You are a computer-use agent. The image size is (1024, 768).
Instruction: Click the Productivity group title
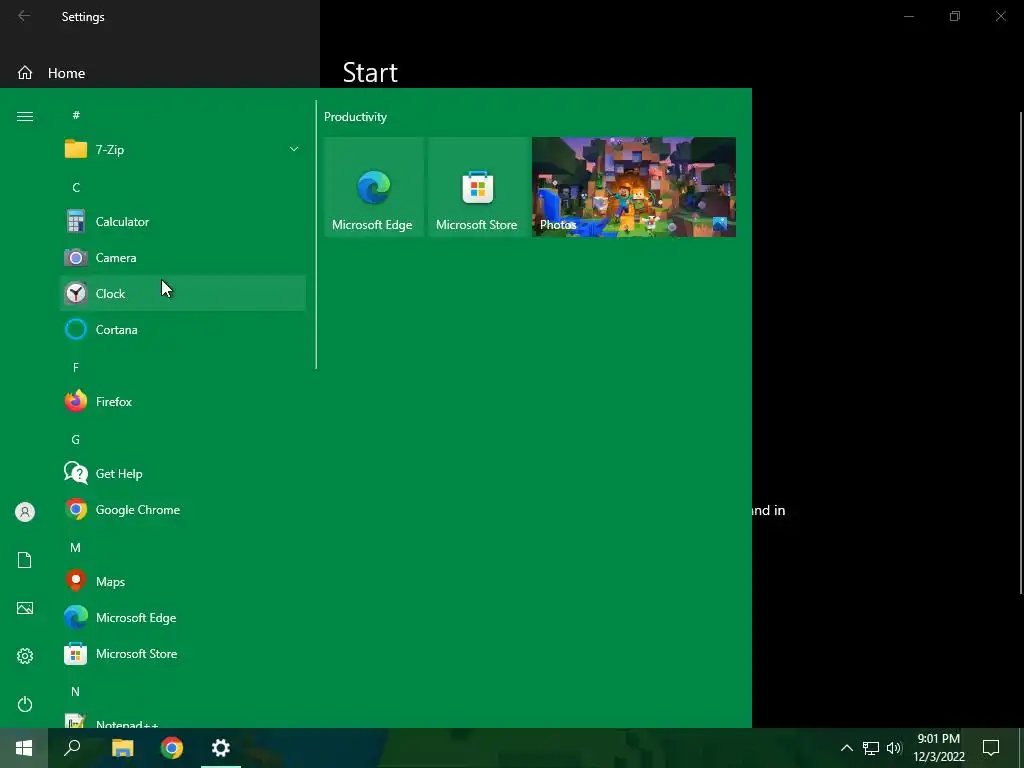(x=355, y=117)
